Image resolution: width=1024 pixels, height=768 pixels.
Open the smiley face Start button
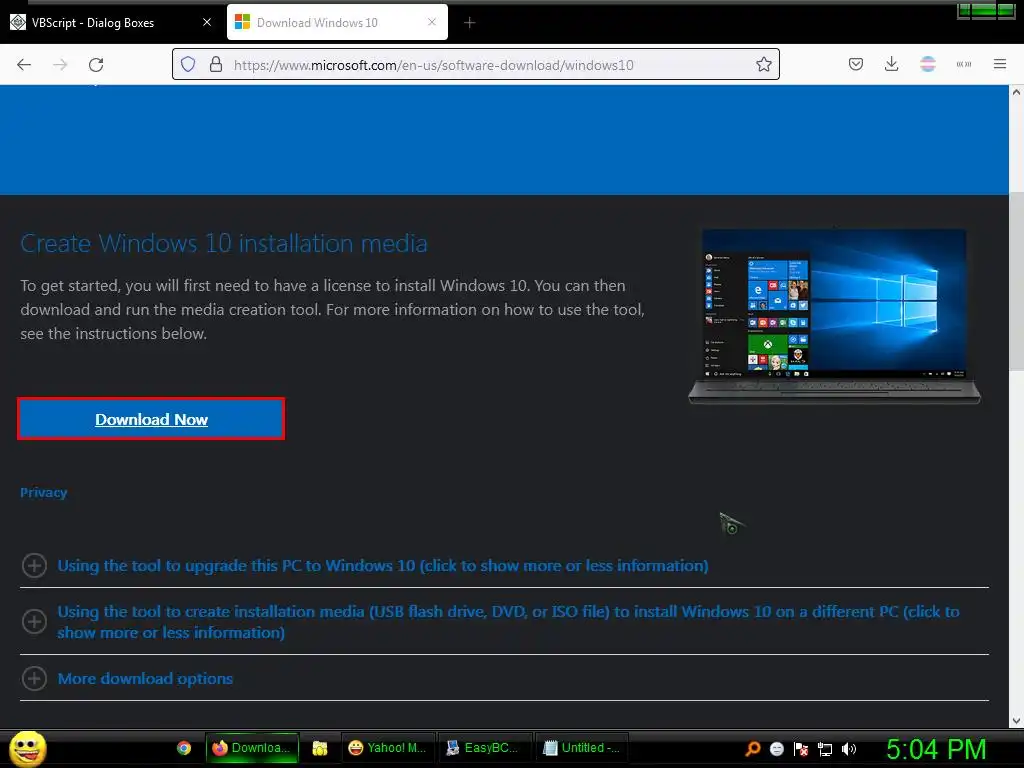pyautogui.click(x=27, y=749)
